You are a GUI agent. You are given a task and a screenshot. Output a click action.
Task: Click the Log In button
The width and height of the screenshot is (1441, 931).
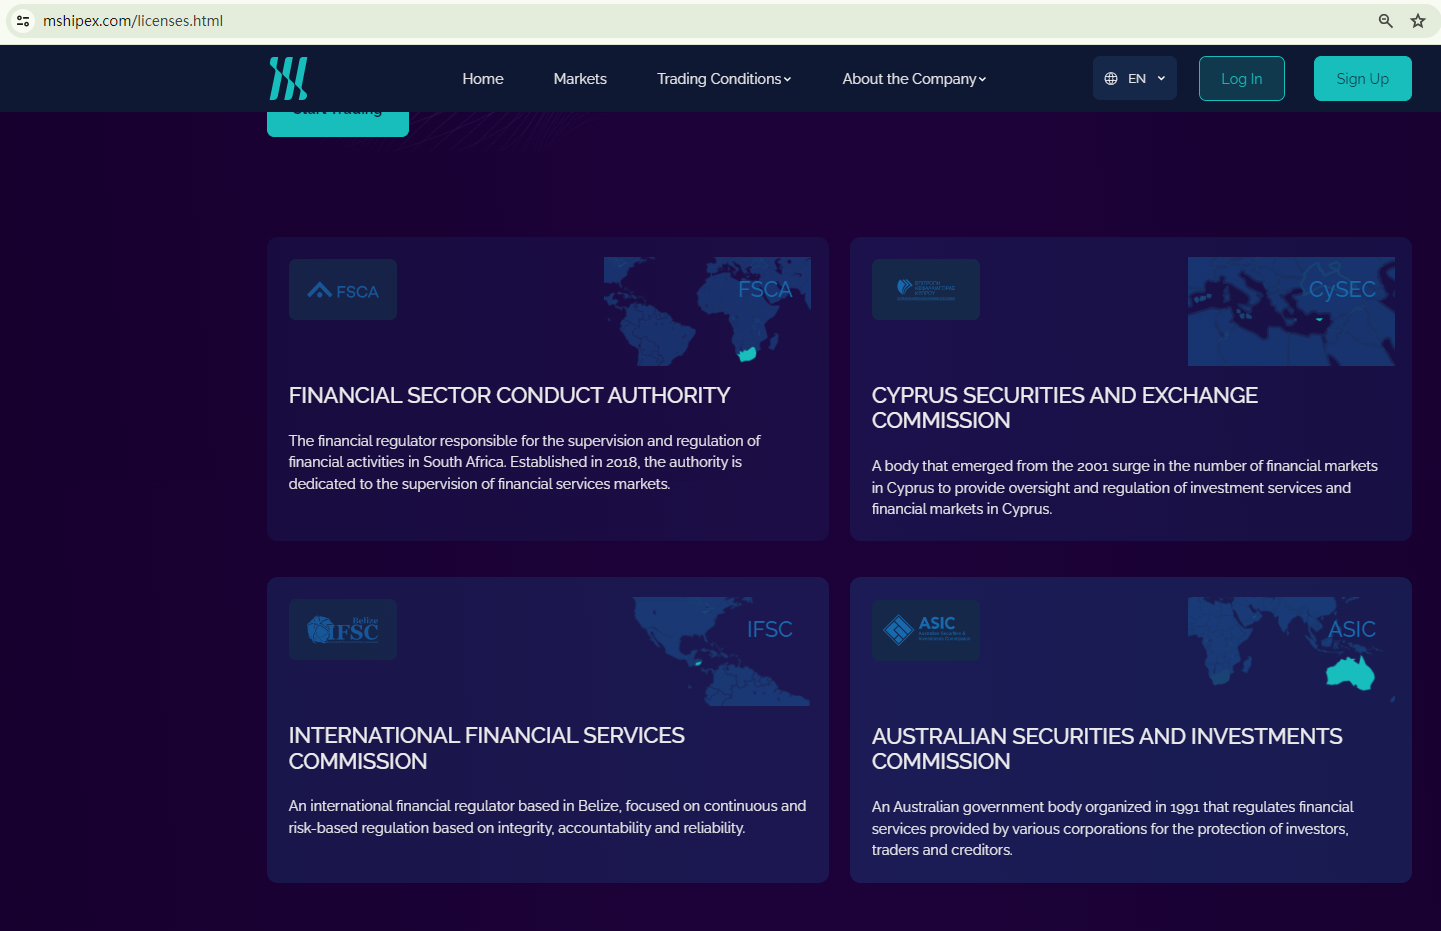tap(1242, 79)
